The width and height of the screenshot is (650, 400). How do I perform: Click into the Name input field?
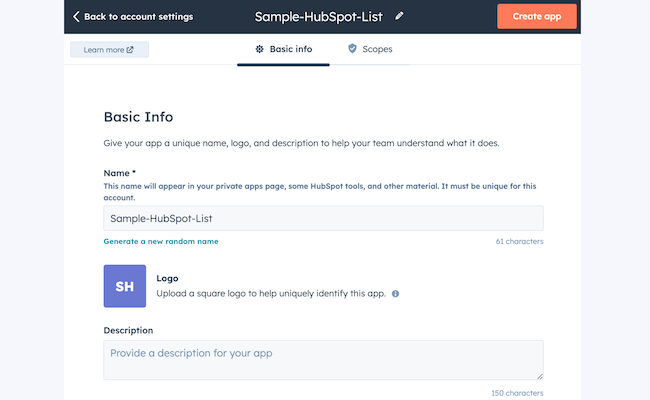click(323, 218)
